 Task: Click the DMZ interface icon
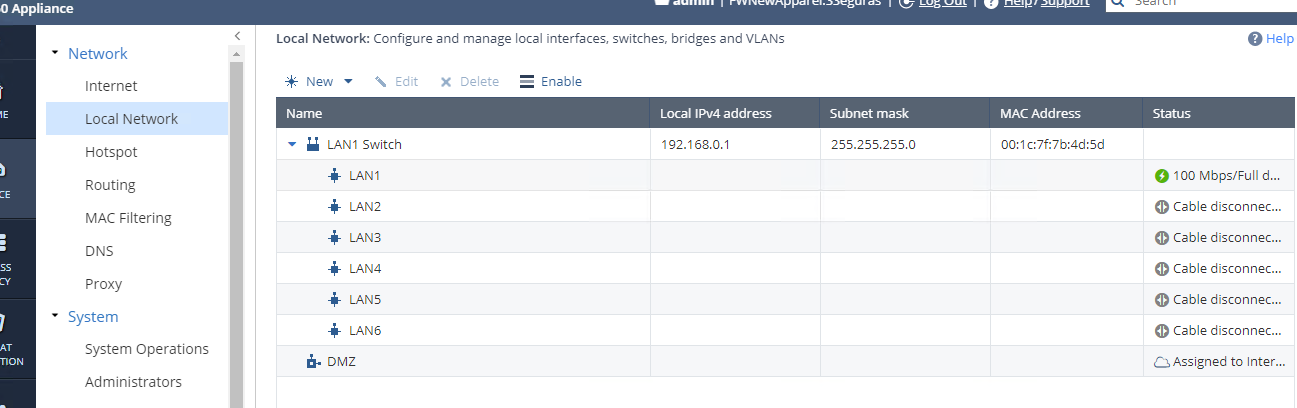pyautogui.click(x=313, y=362)
